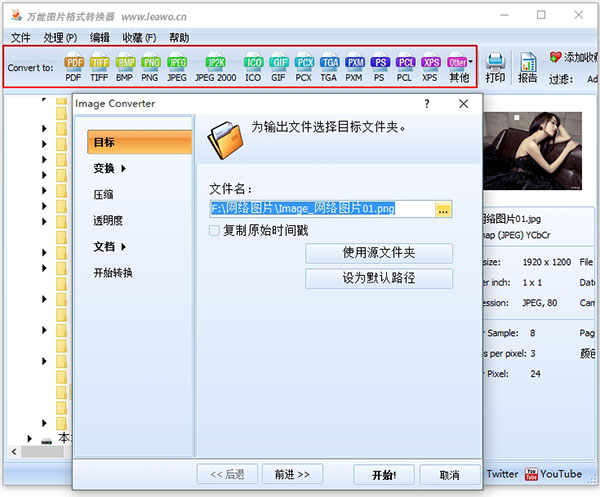Click the 前进 >> button

click(x=292, y=474)
